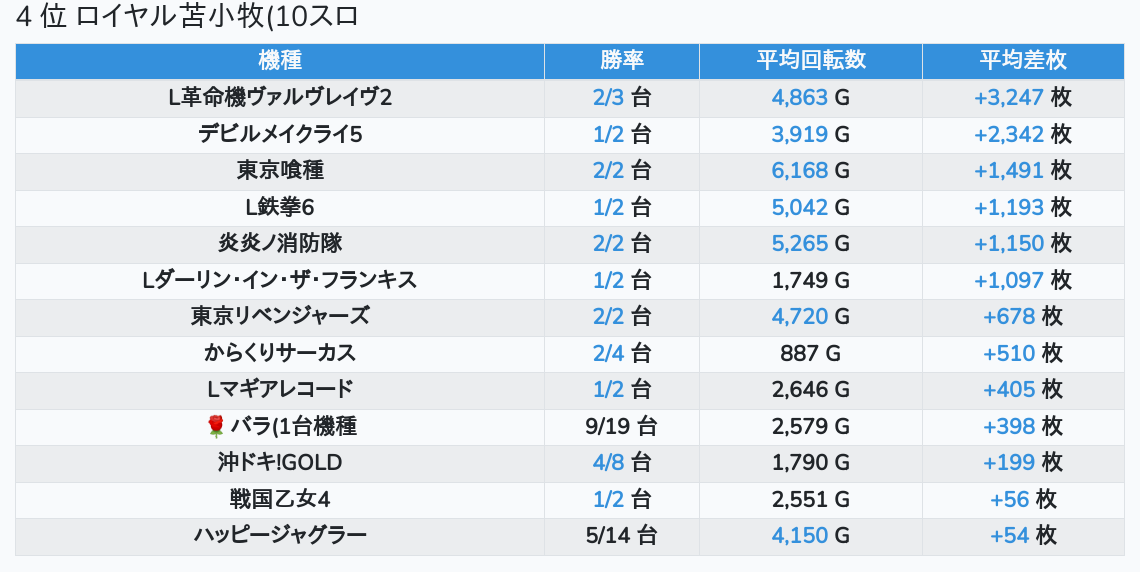Select the 平均回転数 column header
1140x572 pixels.
point(810,60)
